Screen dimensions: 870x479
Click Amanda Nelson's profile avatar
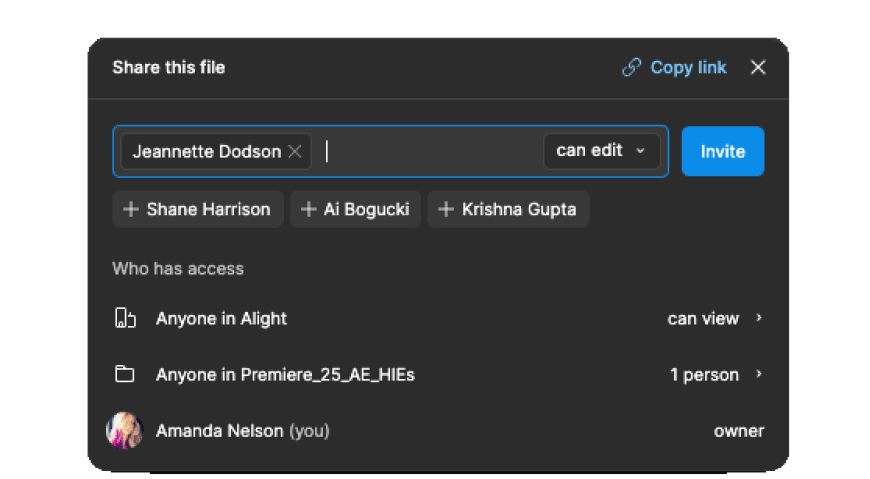(x=125, y=431)
